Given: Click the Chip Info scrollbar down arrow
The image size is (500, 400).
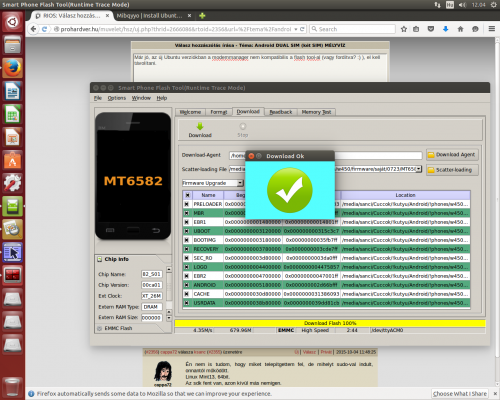Looking at the screenshot, I should pyautogui.click(x=169, y=318).
